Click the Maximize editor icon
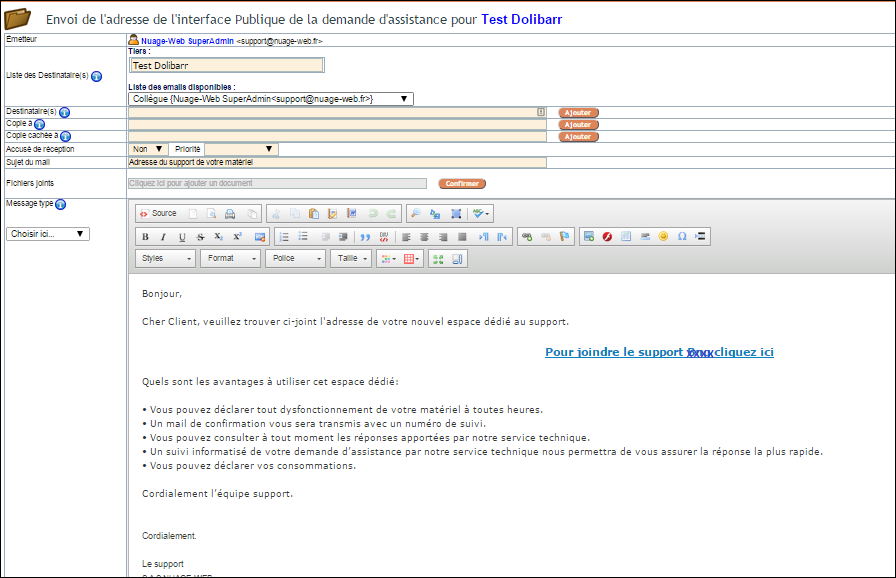Screen dimensions: 896x578 pos(438,259)
